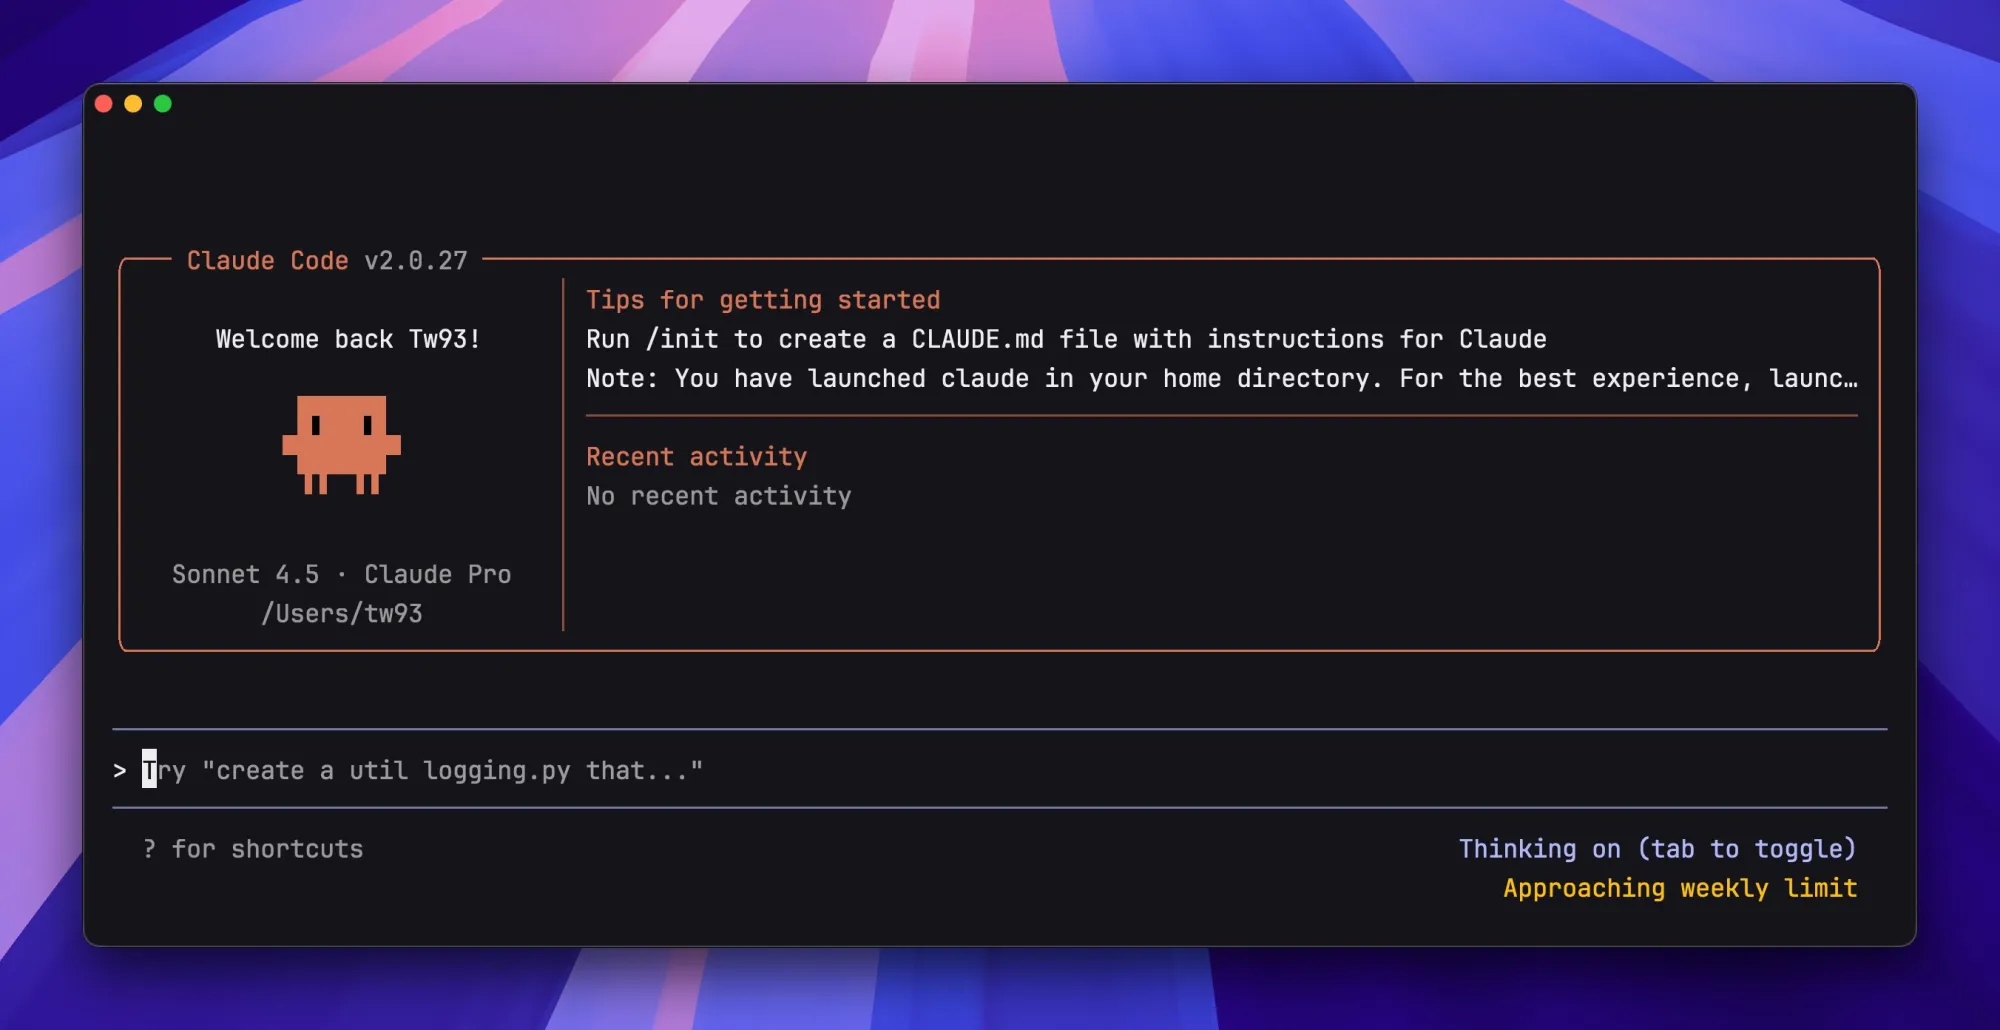The width and height of the screenshot is (2000, 1030).
Task: Click 'Welcome back Tw93!' greeting
Action: (x=347, y=339)
